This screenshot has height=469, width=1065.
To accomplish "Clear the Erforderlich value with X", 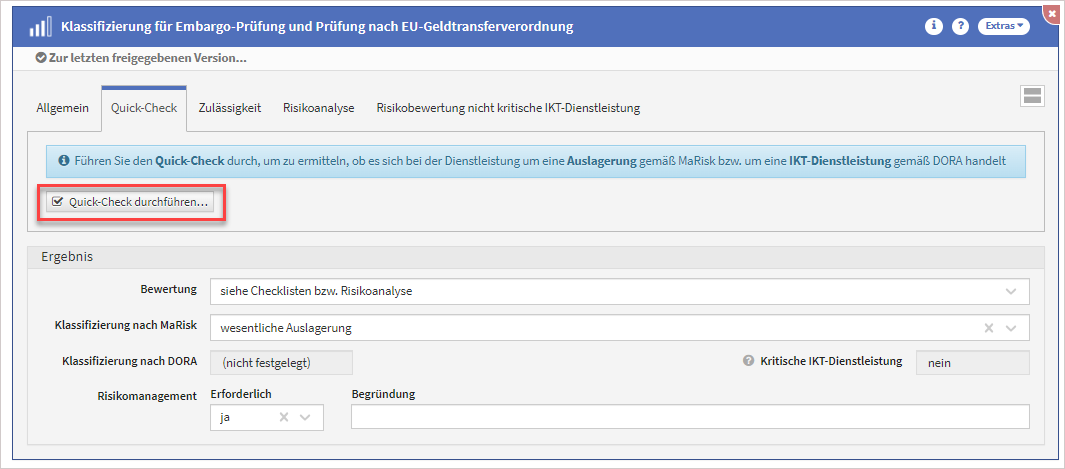I will click(283, 418).
